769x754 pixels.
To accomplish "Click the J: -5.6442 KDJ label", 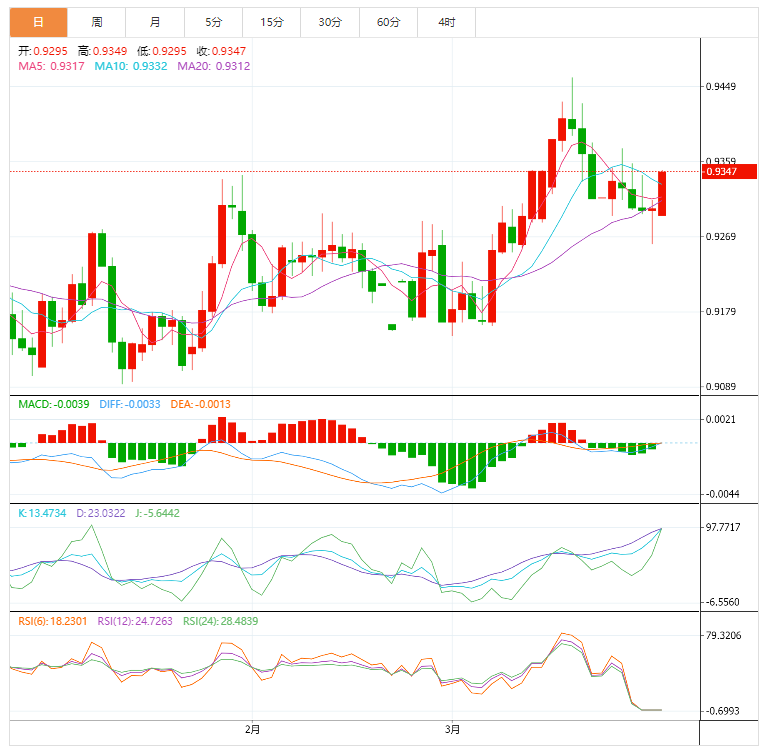I will (x=157, y=513).
